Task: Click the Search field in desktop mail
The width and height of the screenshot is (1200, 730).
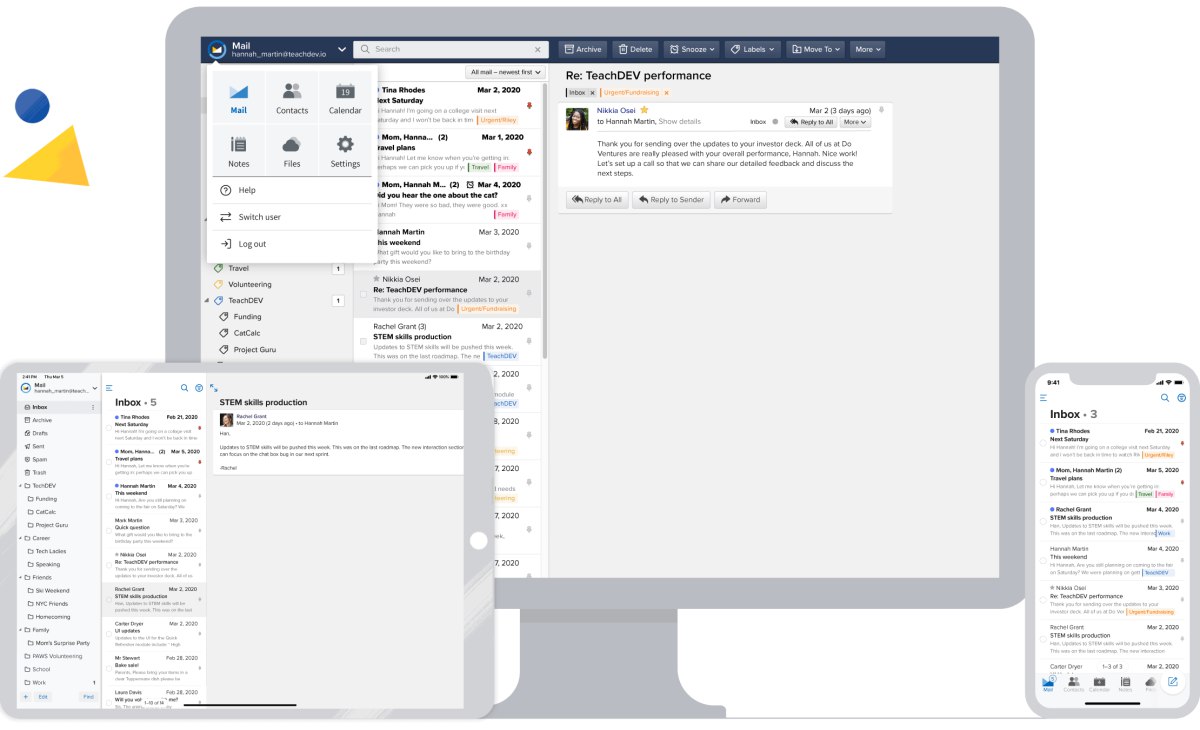Action: 450,49
